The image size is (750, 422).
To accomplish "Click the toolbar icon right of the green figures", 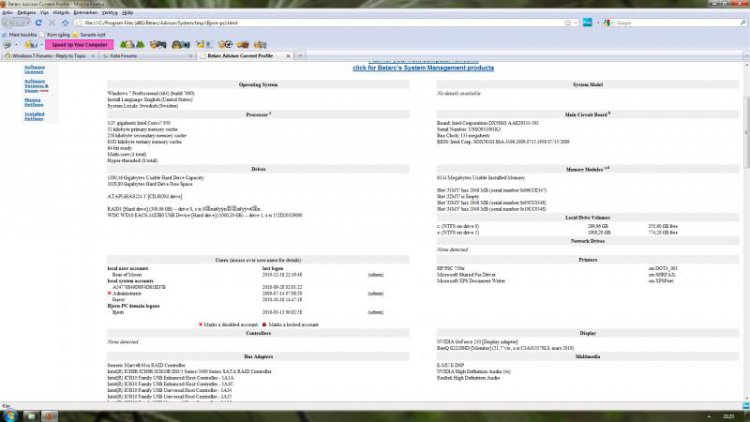I will pos(158,44).
